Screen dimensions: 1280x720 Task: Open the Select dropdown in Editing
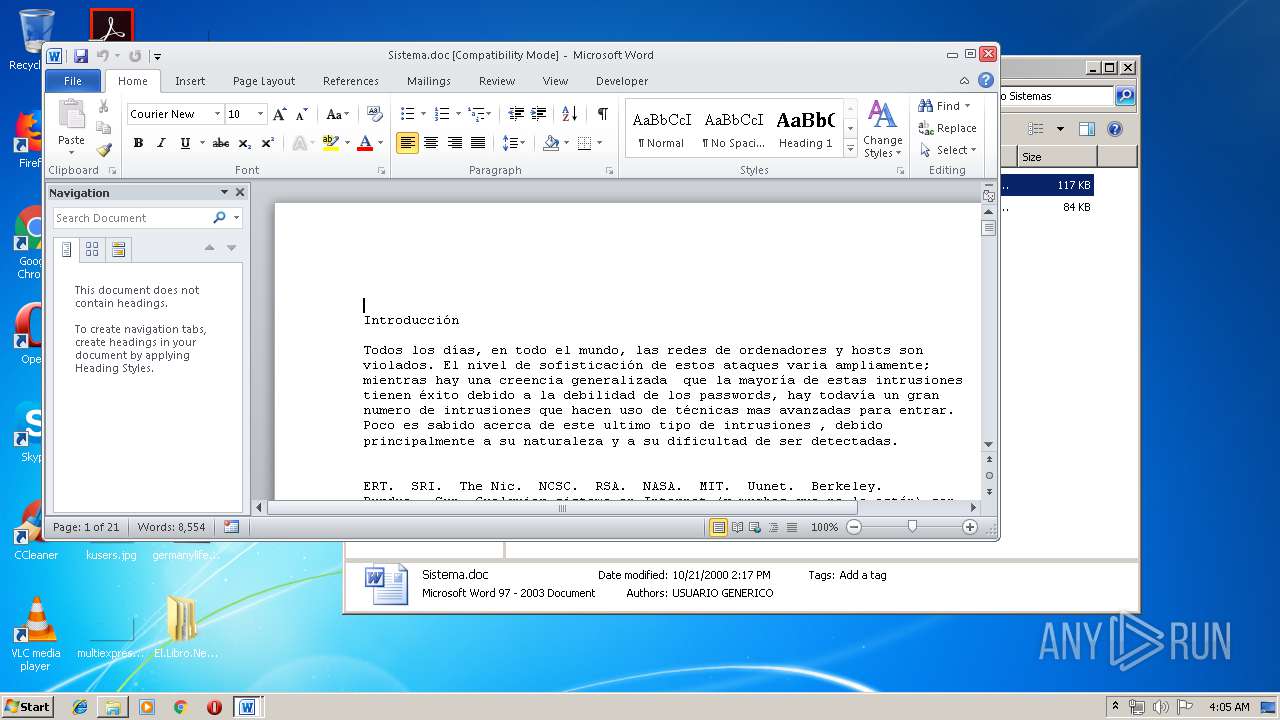pyautogui.click(x=948, y=150)
